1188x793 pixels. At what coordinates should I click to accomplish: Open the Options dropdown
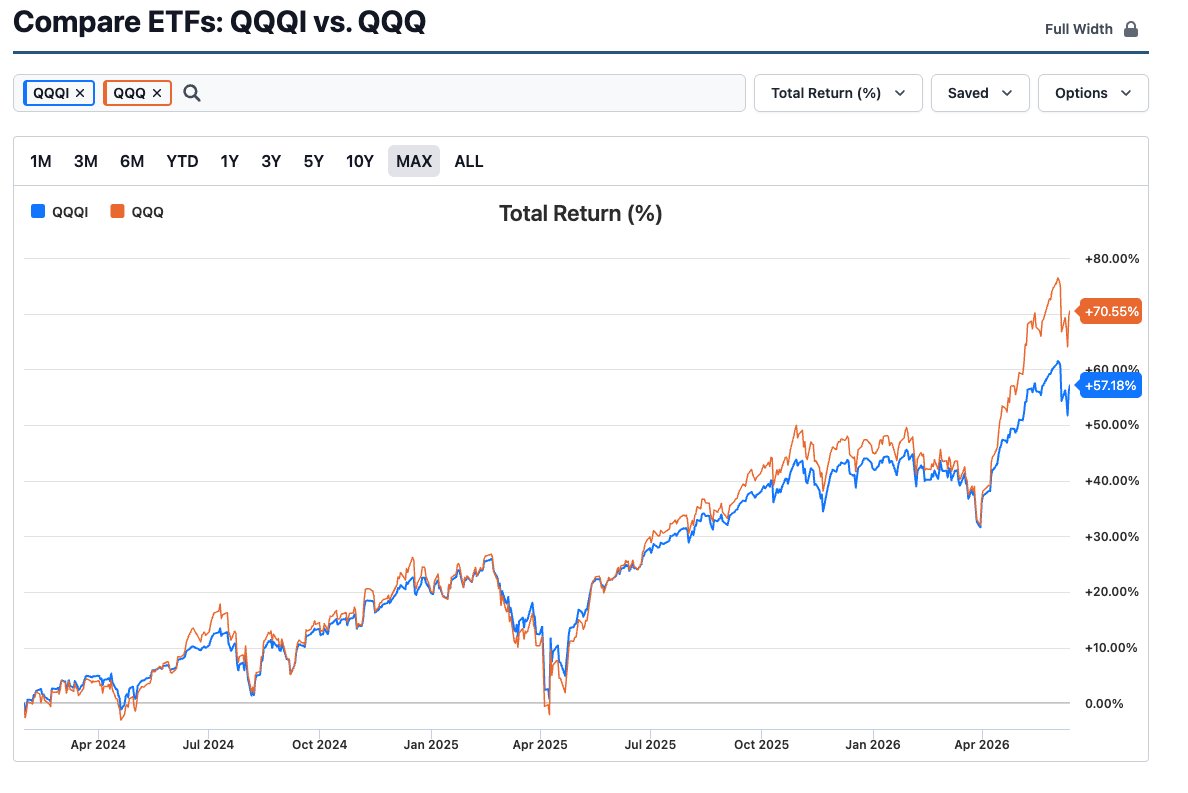point(1093,93)
